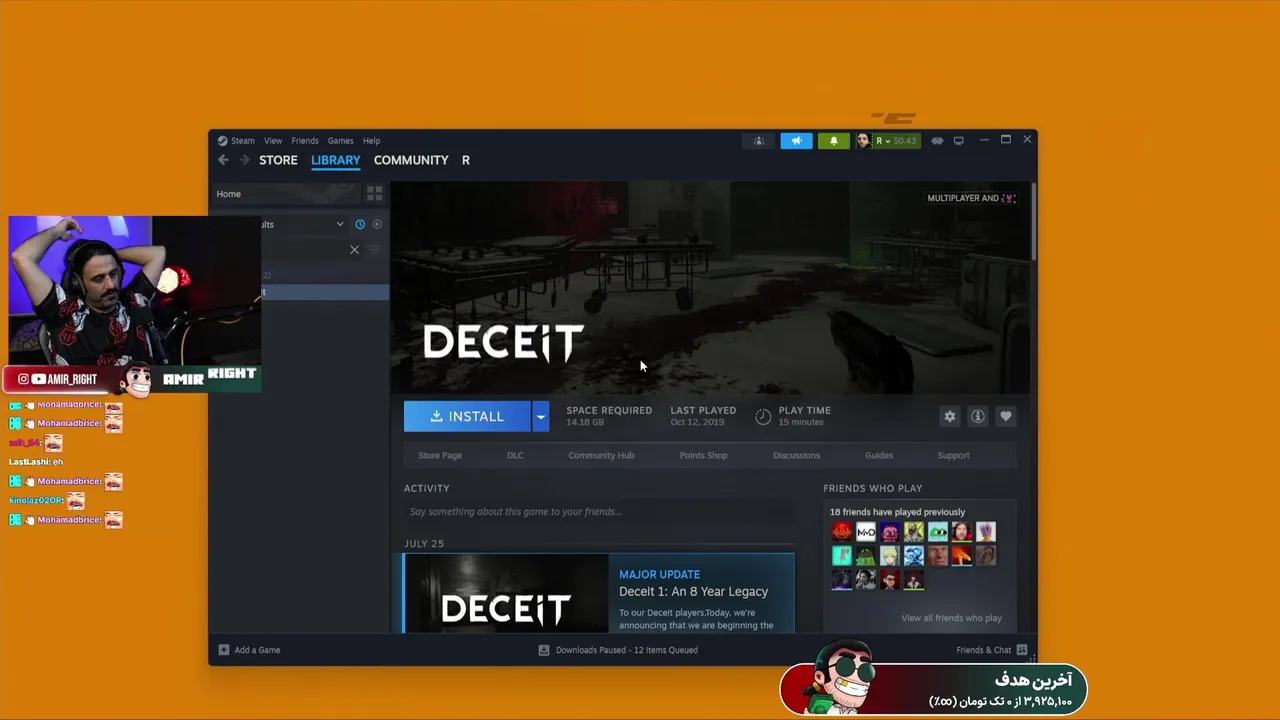The width and height of the screenshot is (1280, 720).
Task: Open the blue announcements megaphone button
Action: pos(796,141)
